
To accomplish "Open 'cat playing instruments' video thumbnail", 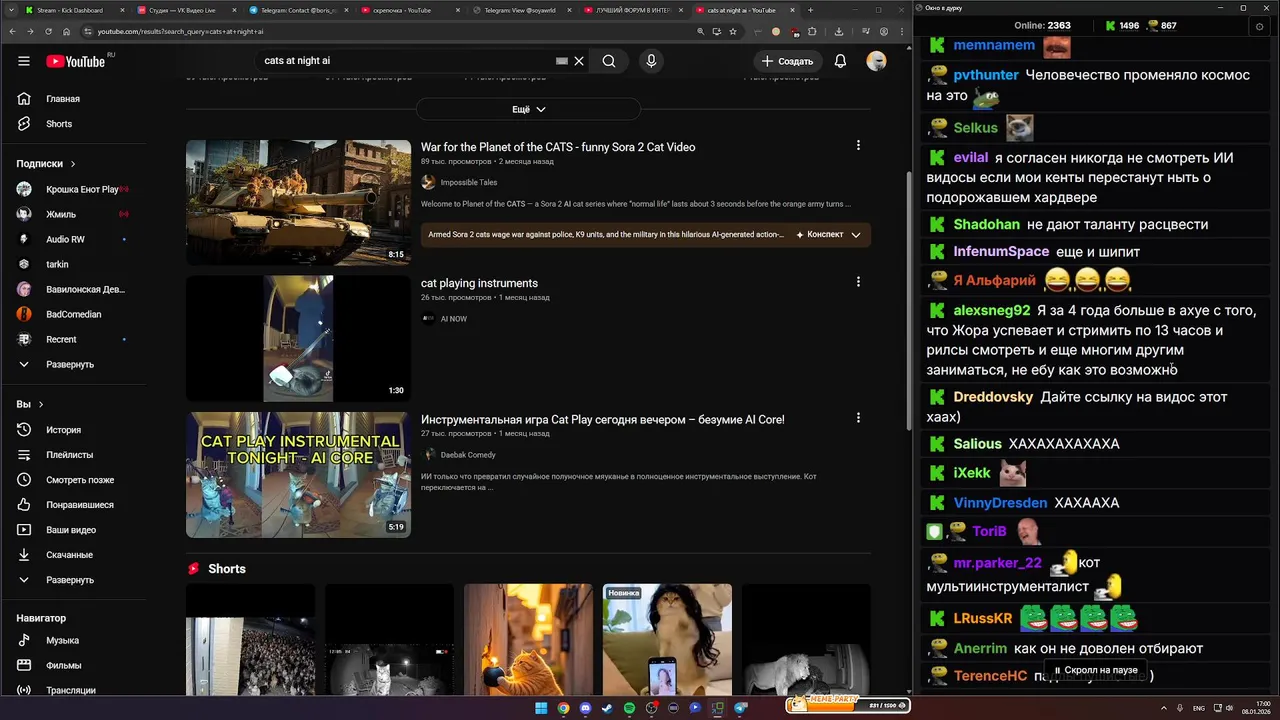I will tap(298, 339).
